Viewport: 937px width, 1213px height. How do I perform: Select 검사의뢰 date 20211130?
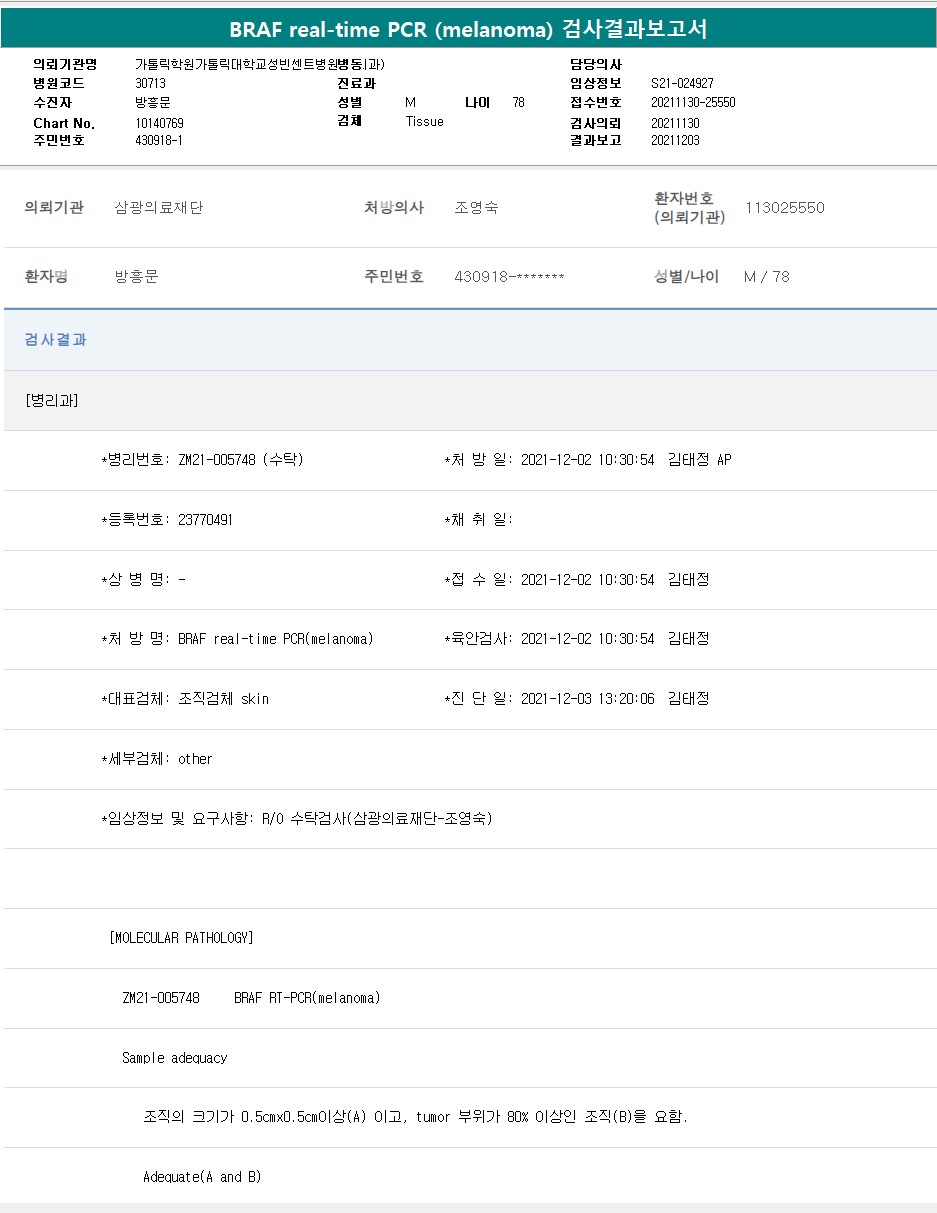point(675,123)
